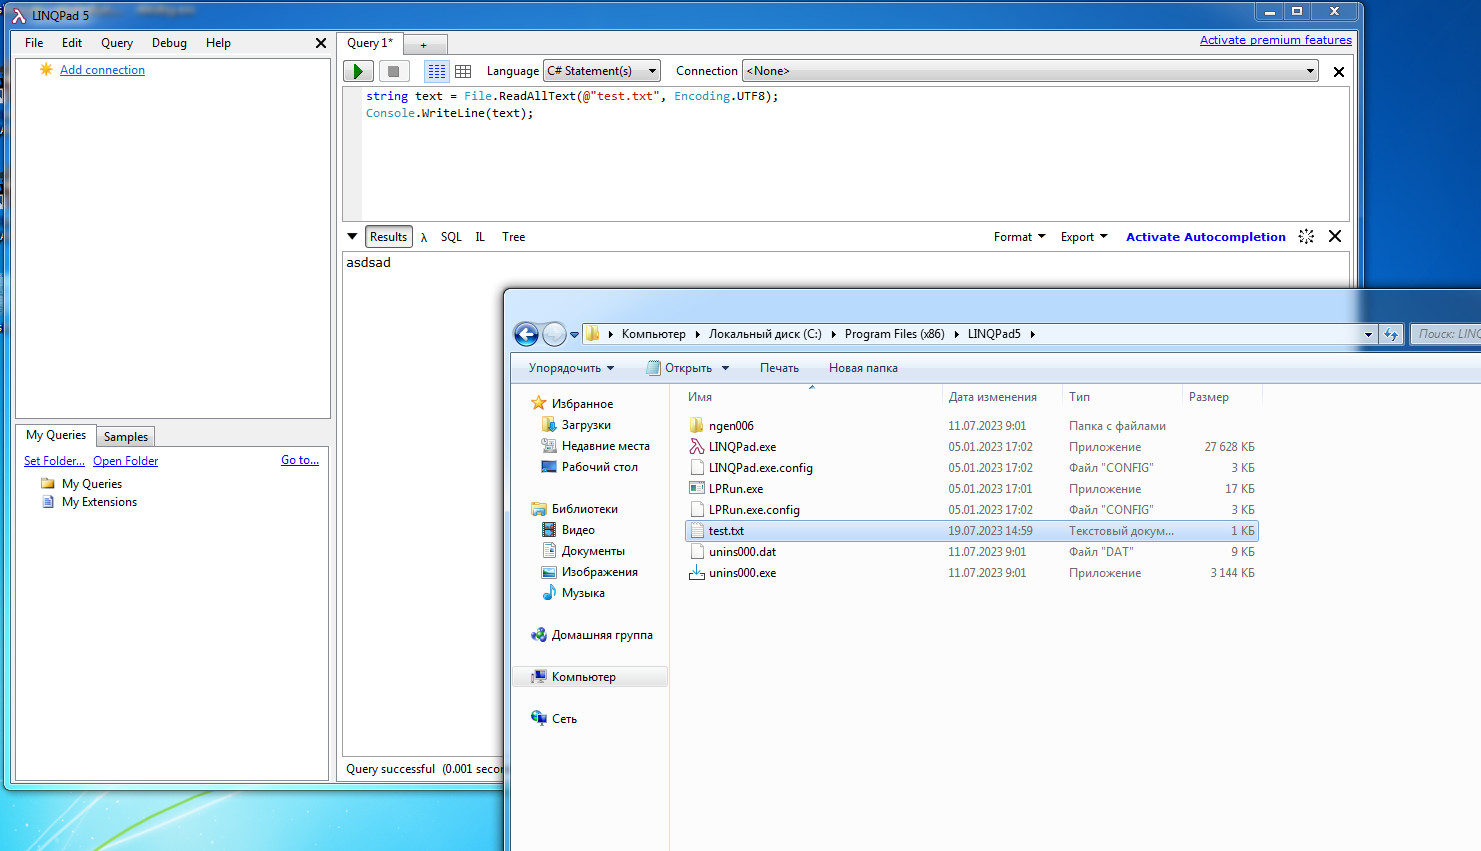Click the Музыка note icon in sidebar

(549, 593)
